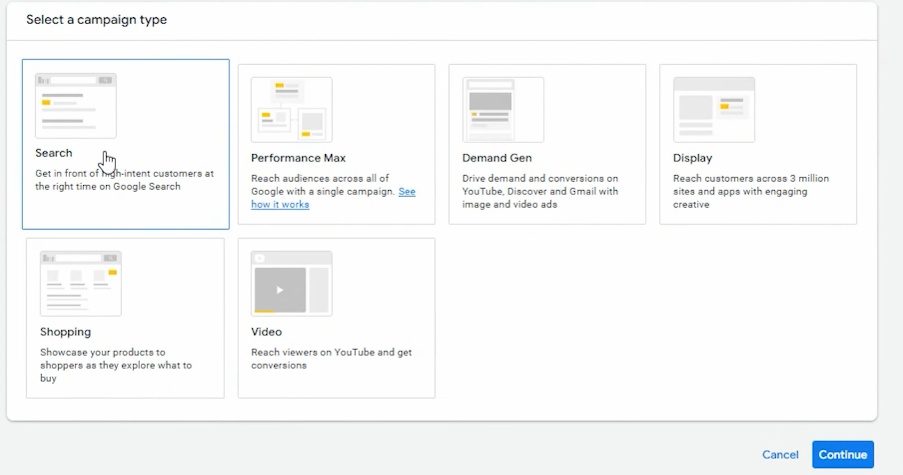Click the Display campaign illustration icon
Viewport: 903px width, 475px height.
[x=714, y=109]
